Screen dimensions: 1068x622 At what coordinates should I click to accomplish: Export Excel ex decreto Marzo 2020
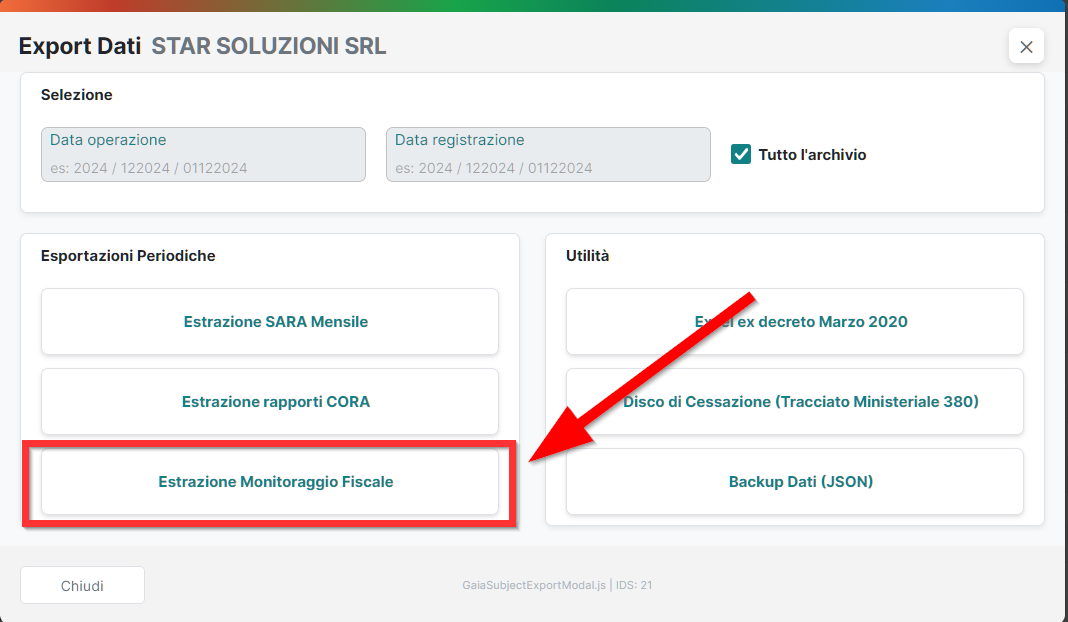tap(795, 322)
